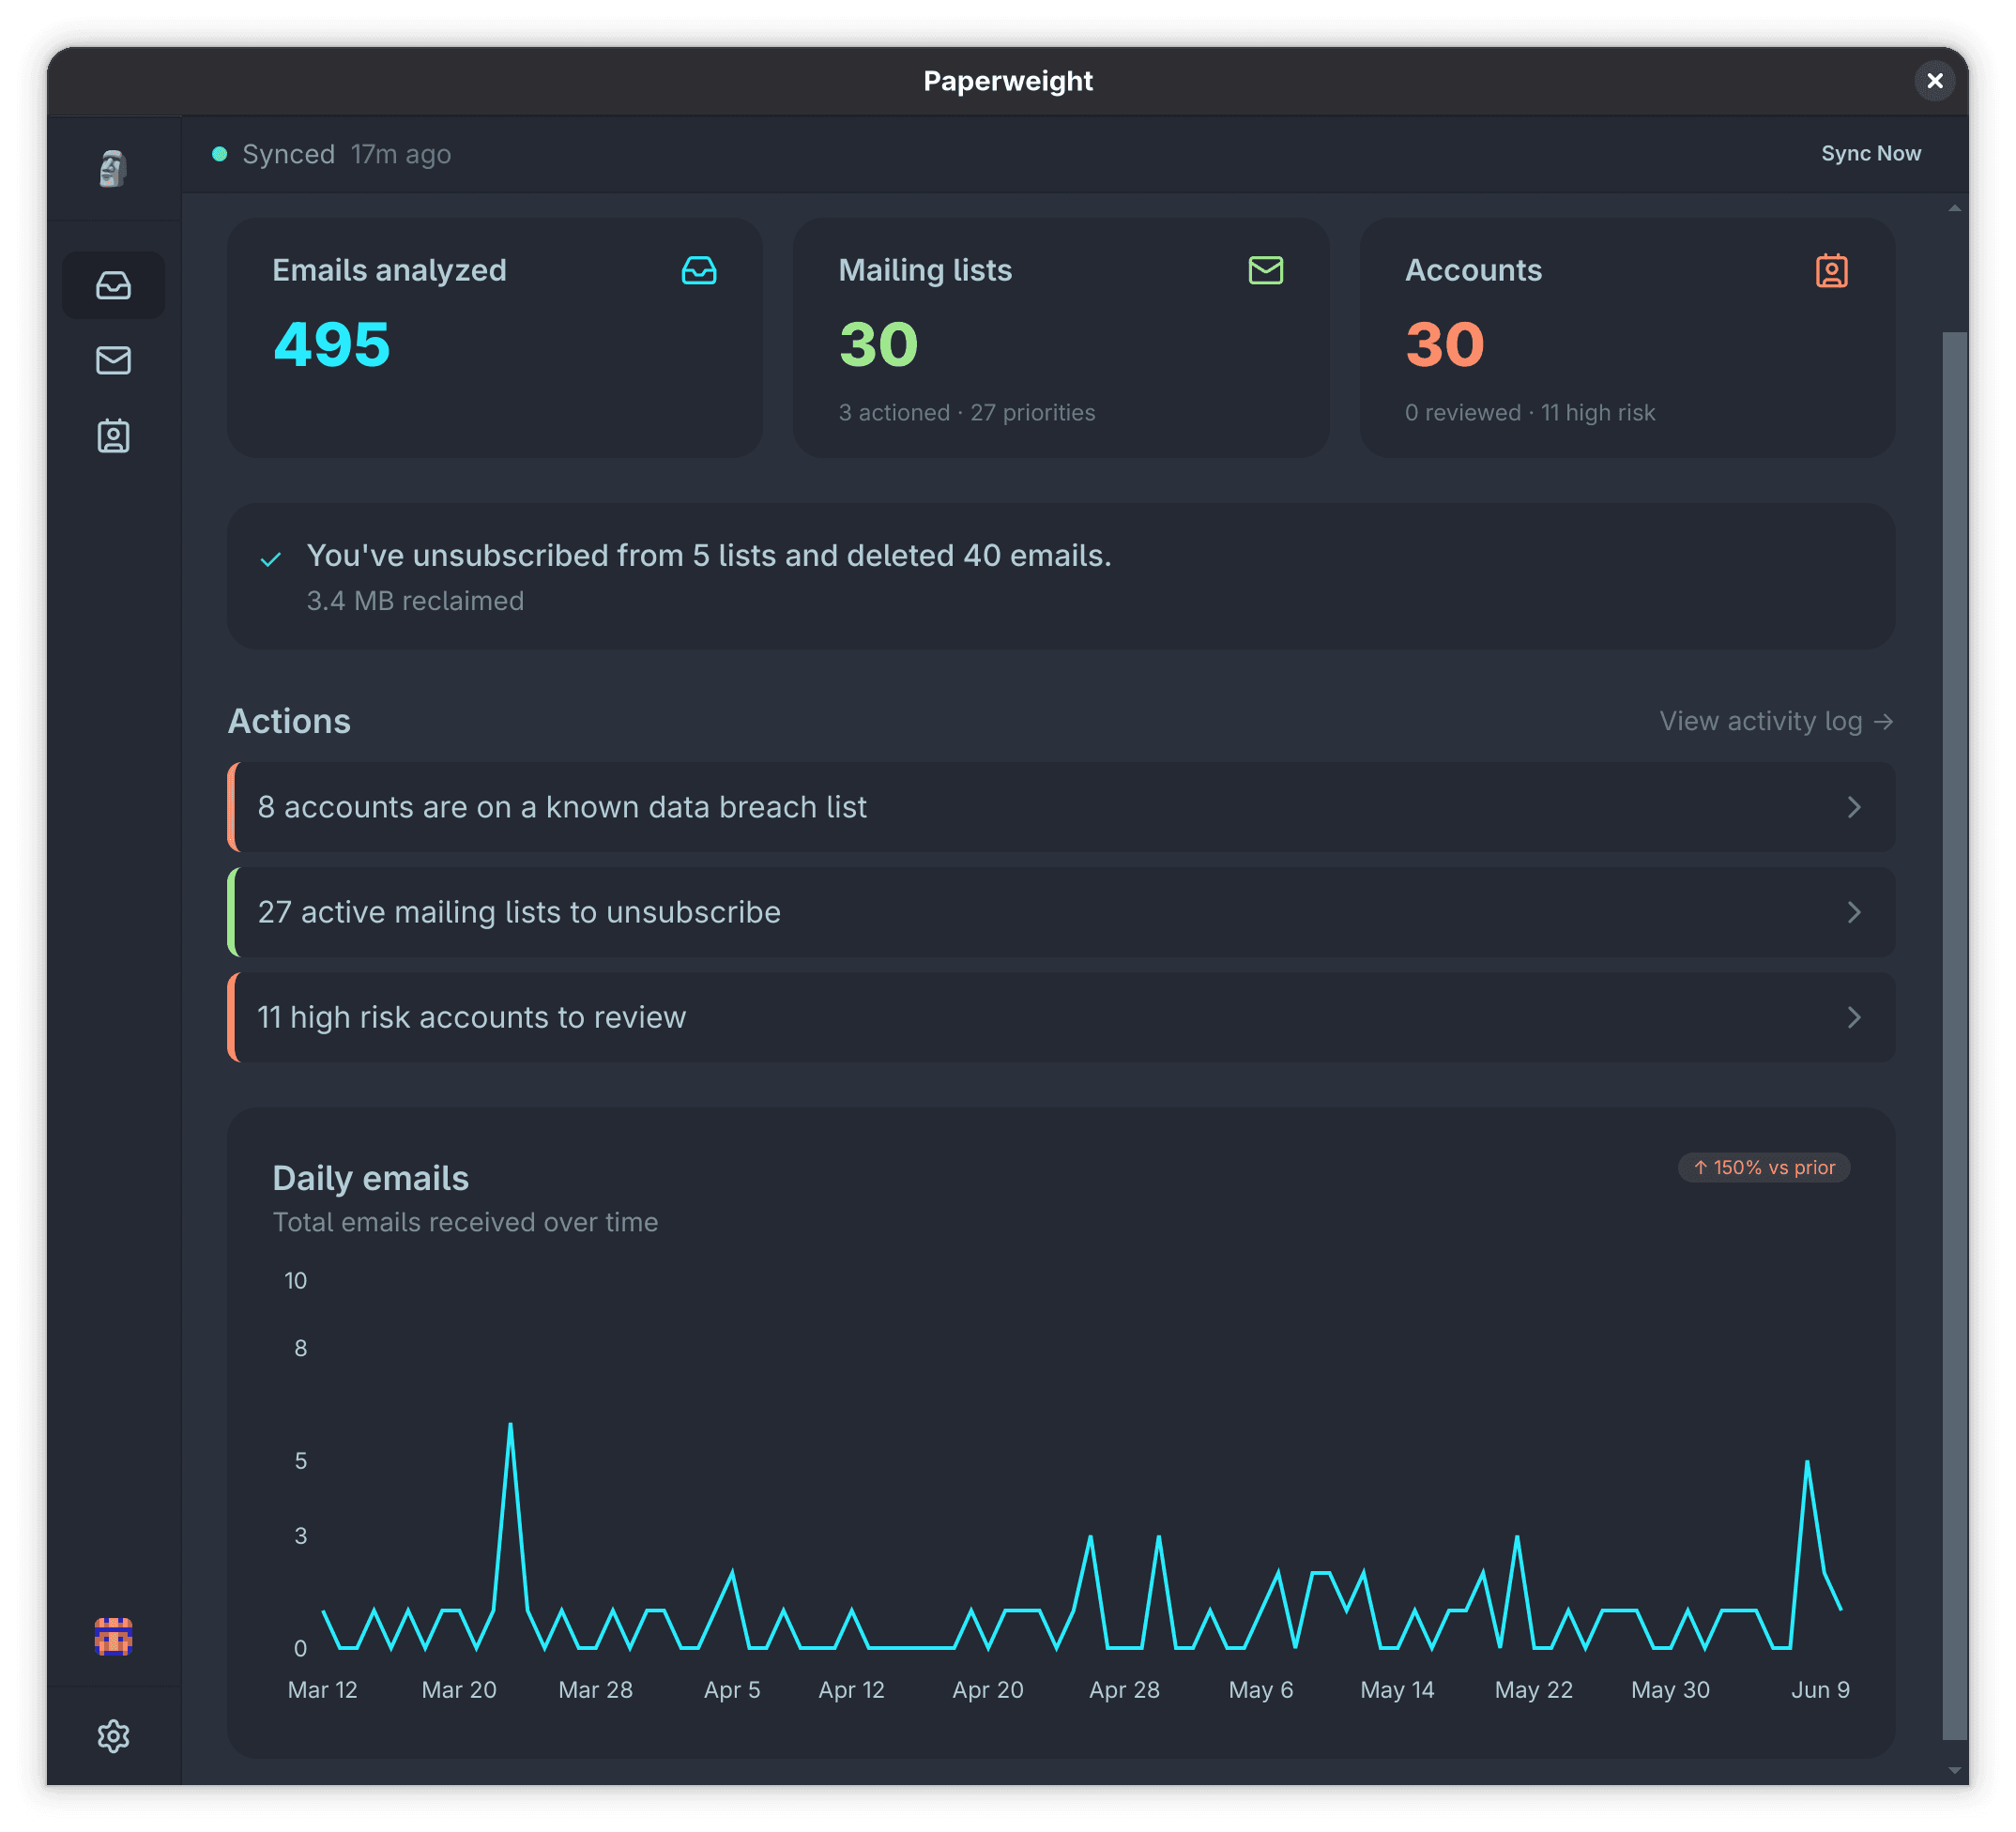Expand chevron on mailing lists unsubscribe row
This screenshot has height=1832, width=2016.
point(1854,912)
